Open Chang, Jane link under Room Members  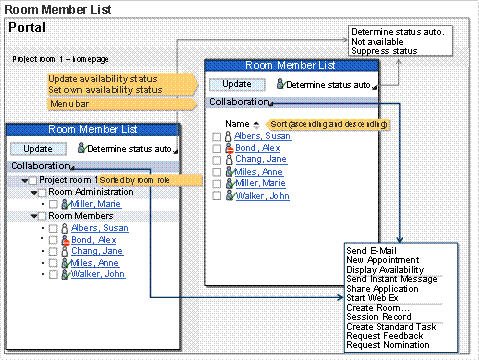click(97, 251)
